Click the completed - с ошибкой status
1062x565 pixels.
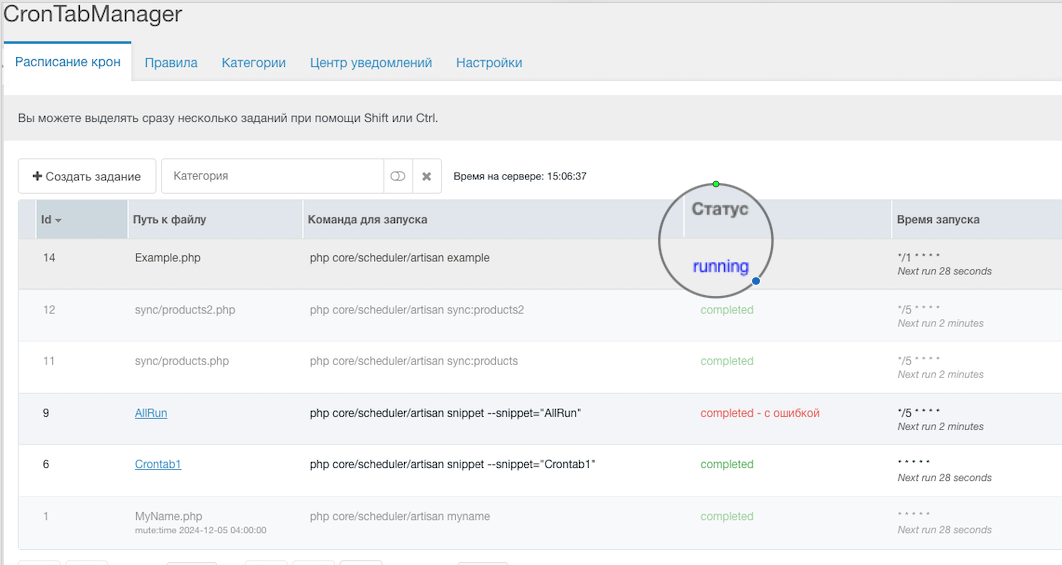click(760, 413)
